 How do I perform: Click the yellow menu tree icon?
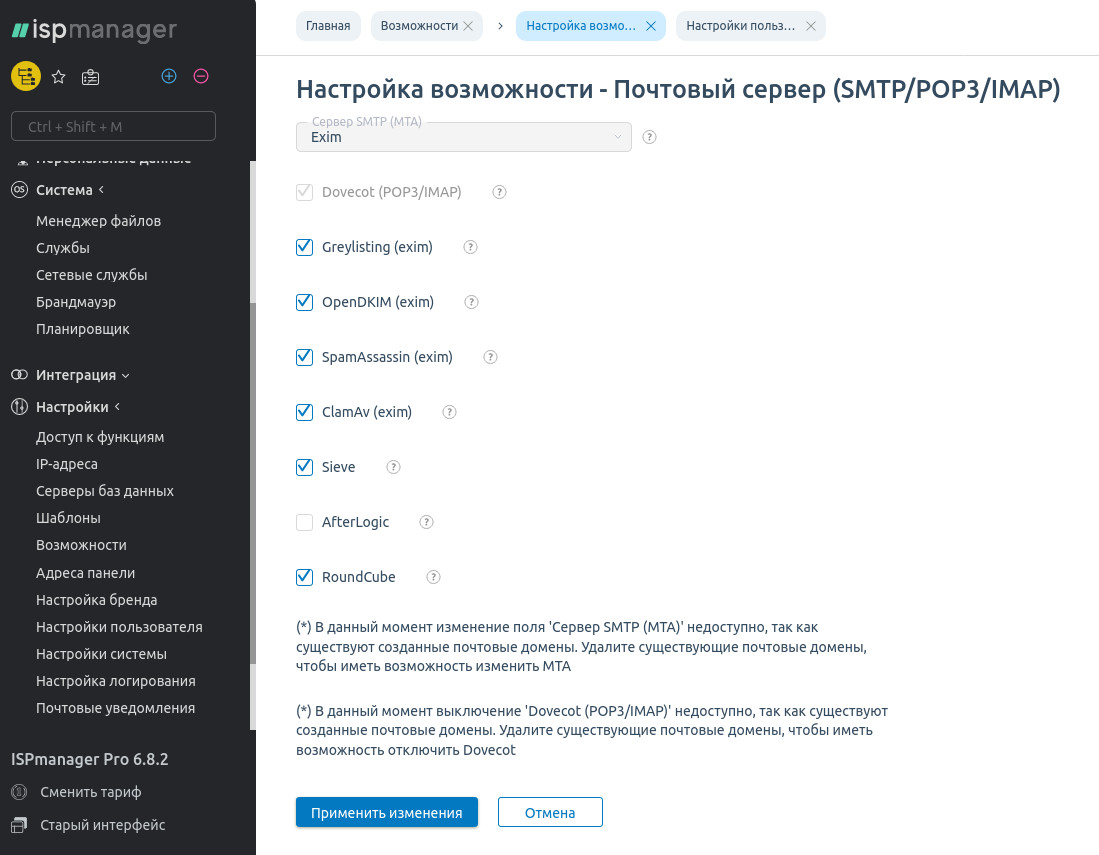pos(25,76)
